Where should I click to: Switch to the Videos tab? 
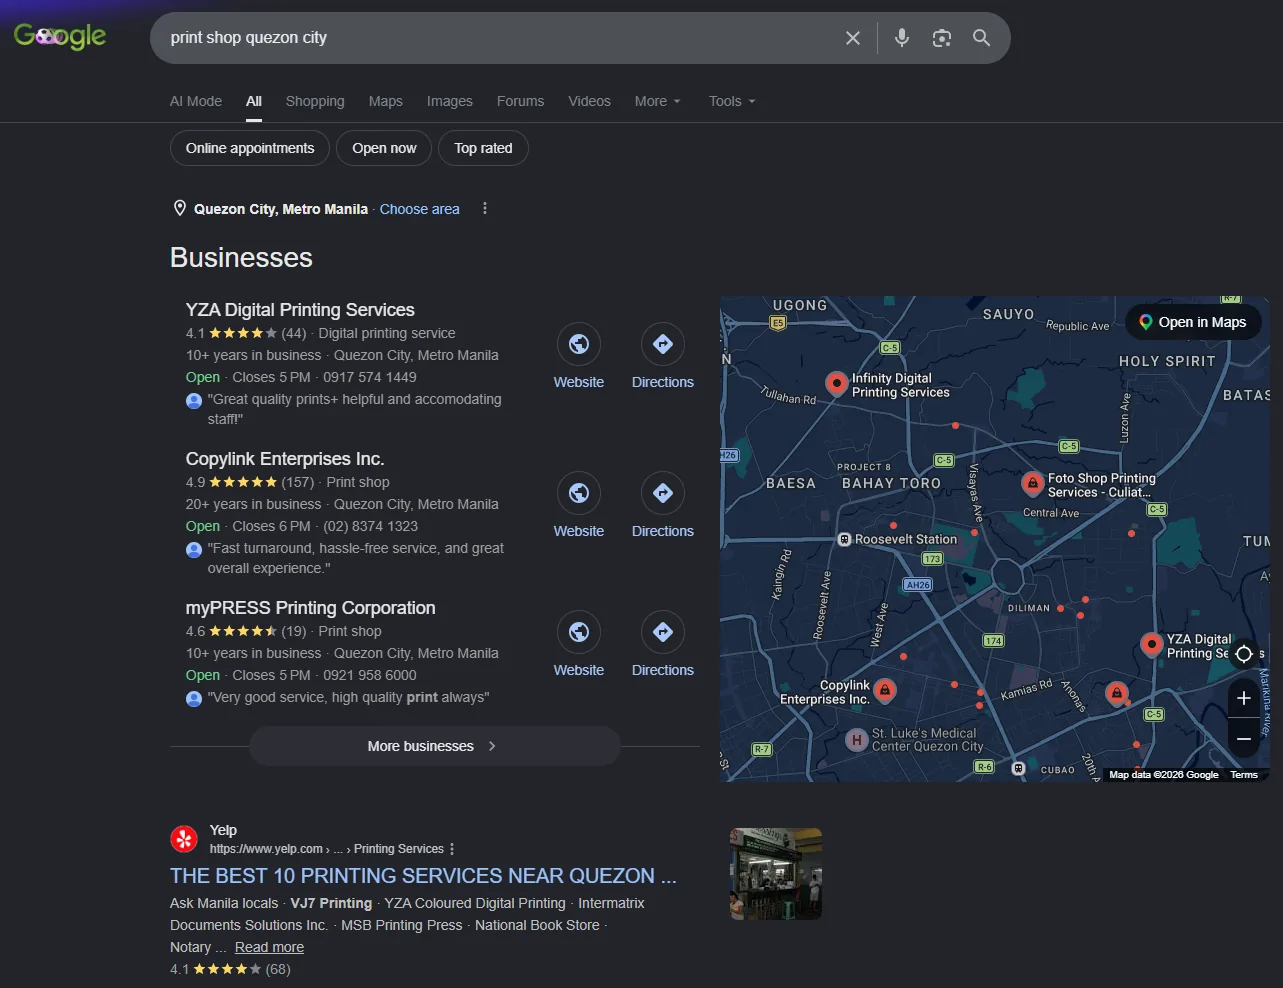tap(589, 101)
